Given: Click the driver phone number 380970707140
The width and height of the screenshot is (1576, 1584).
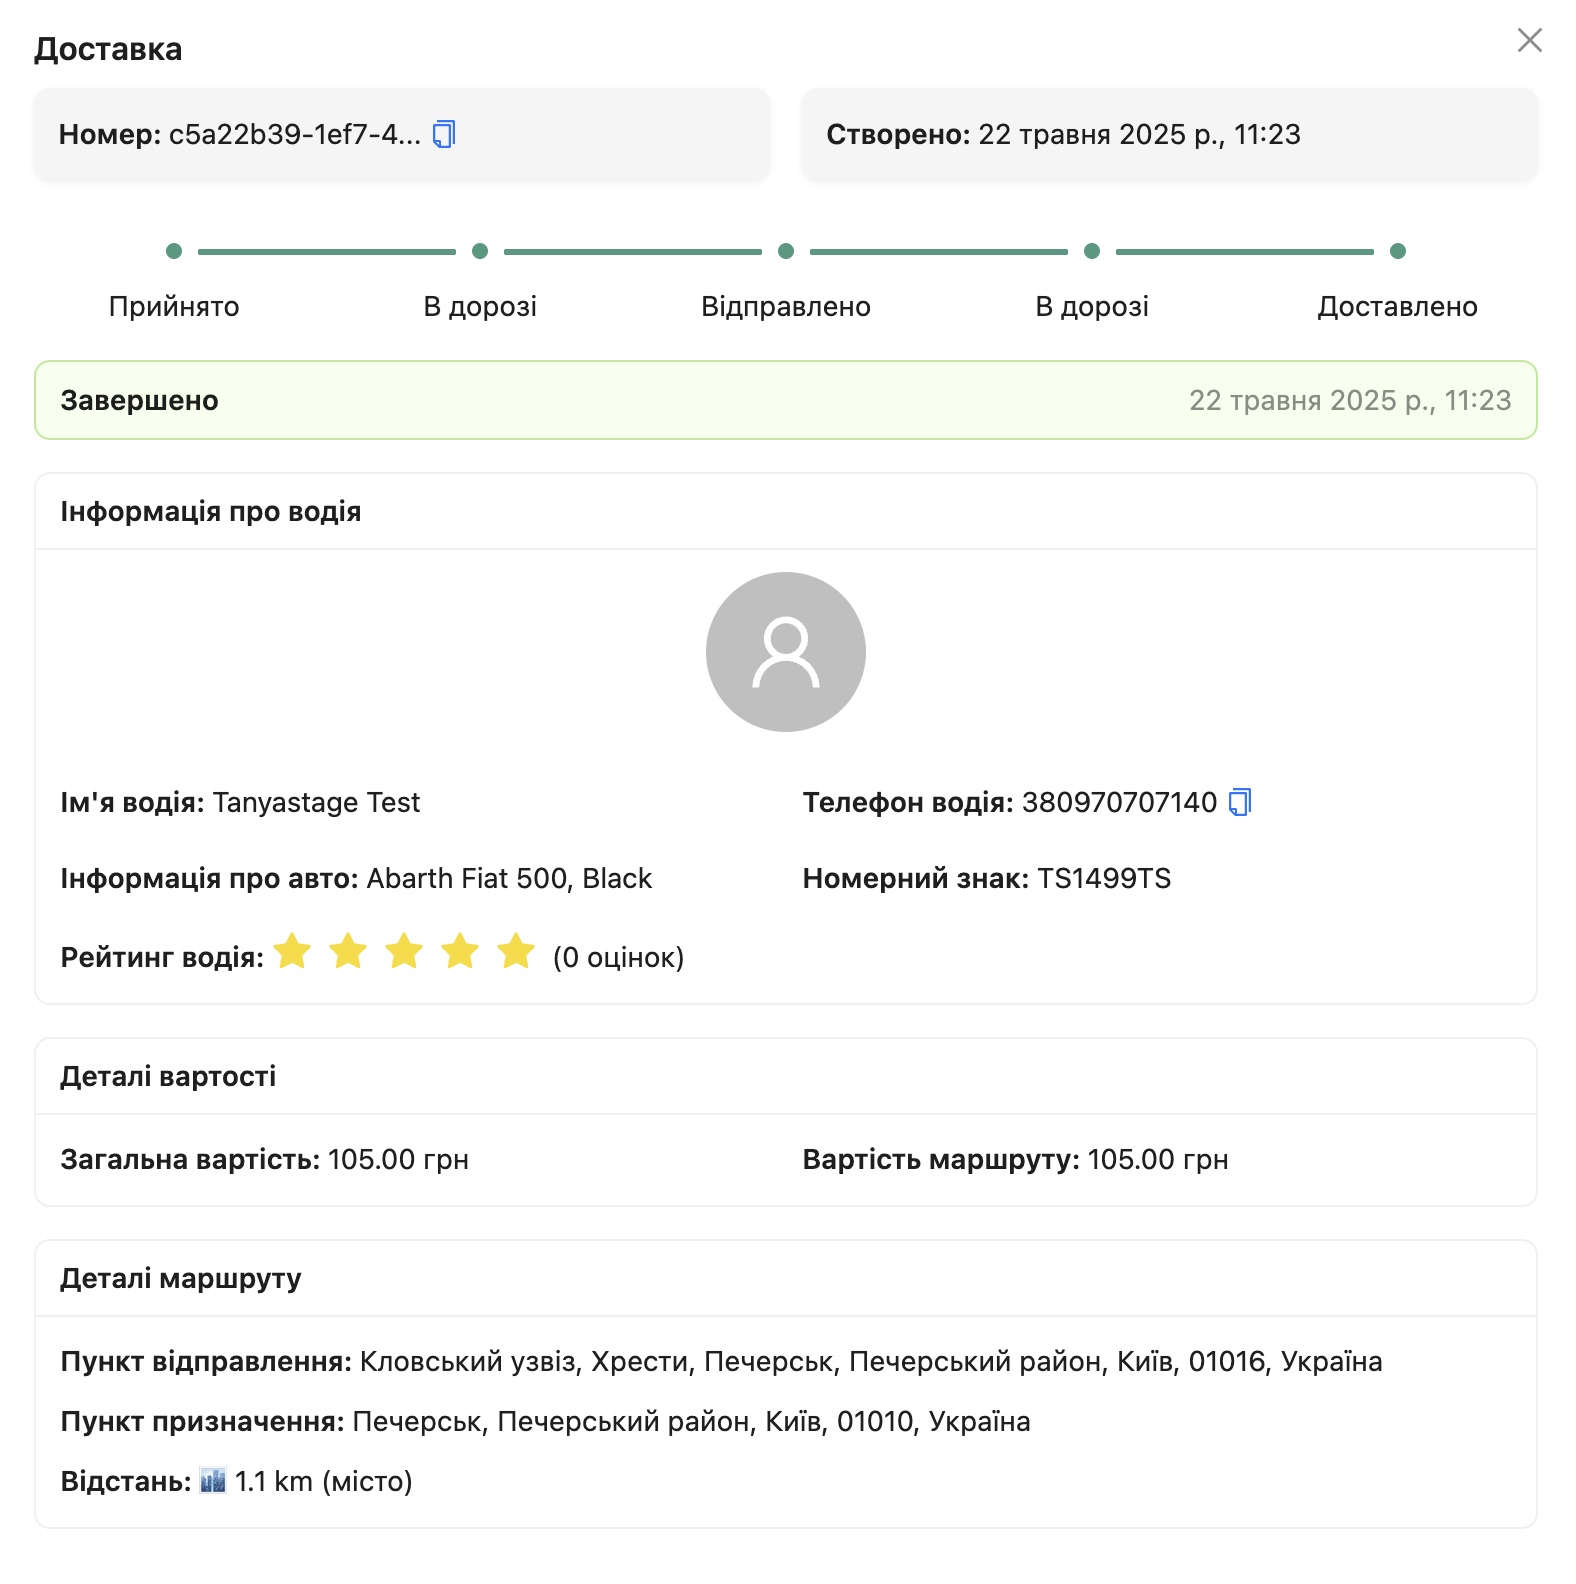Looking at the screenshot, I should [1119, 802].
